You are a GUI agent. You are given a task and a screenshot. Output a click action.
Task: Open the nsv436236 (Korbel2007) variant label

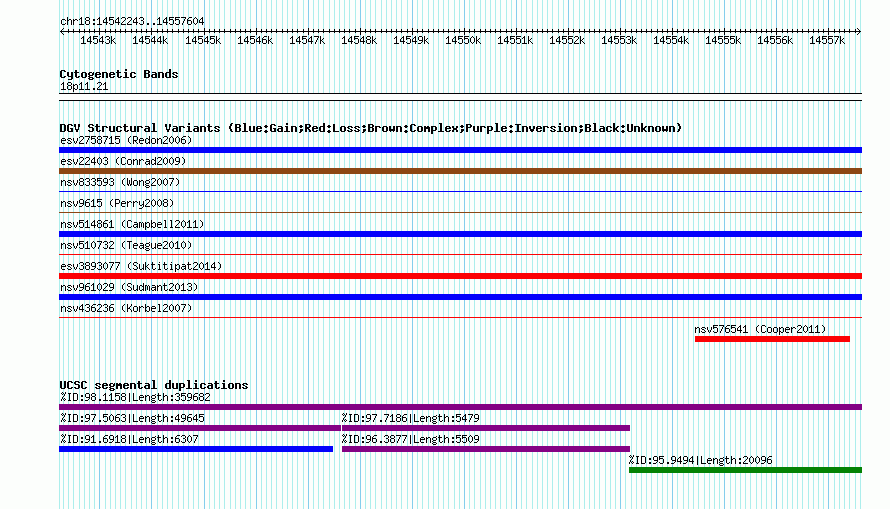(126, 308)
